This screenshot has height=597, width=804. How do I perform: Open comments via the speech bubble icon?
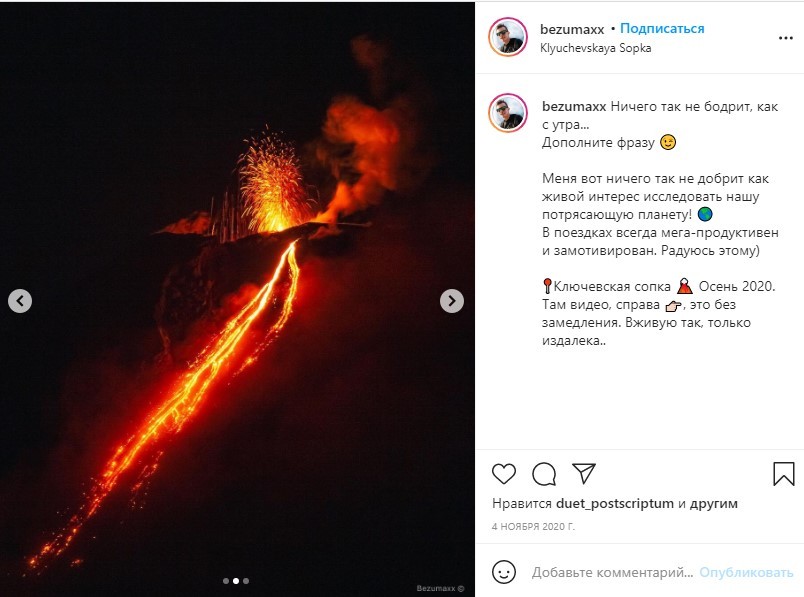tap(544, 473)
